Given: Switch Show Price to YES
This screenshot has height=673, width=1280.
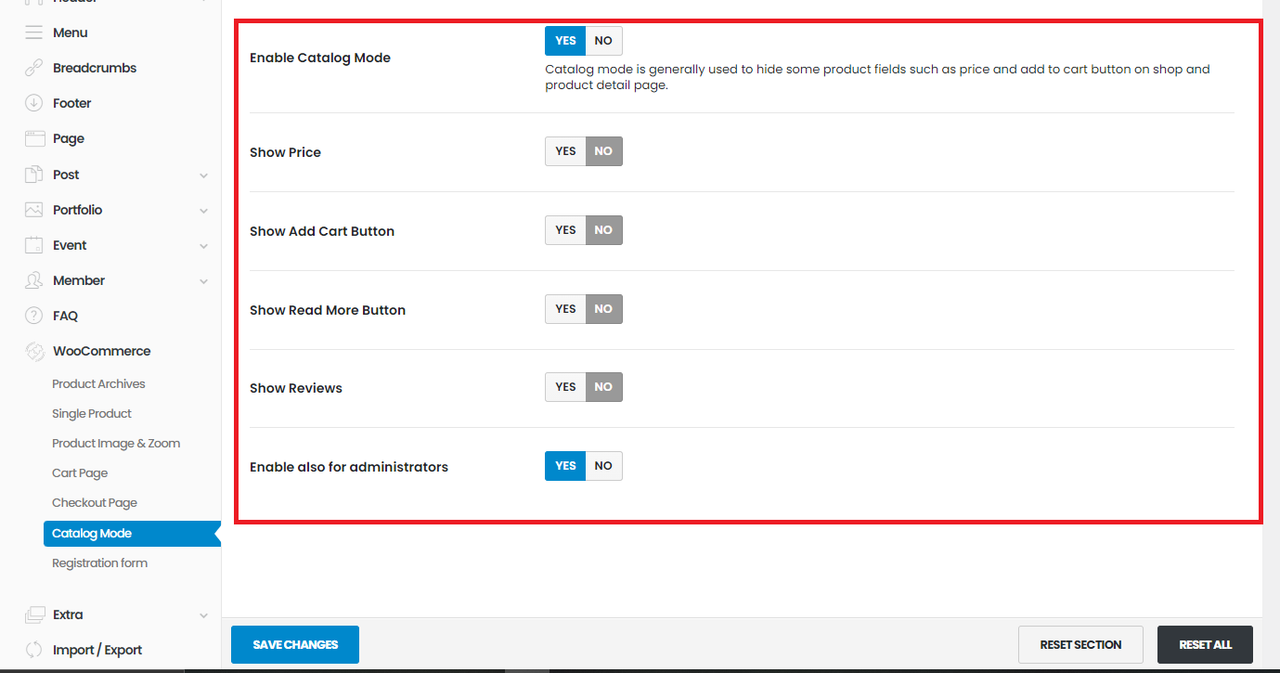Looking at the screenshot, I should (566, 151).
